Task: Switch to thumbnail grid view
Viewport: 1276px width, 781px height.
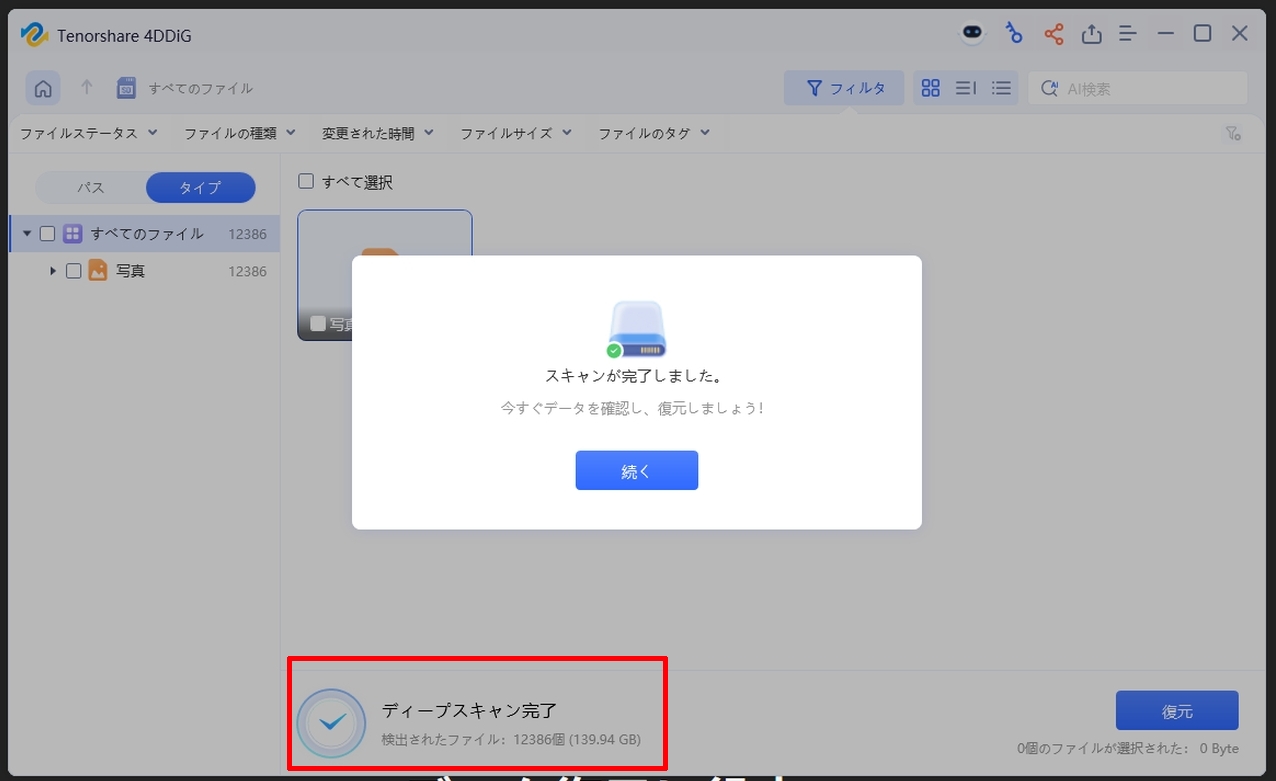Action: [931, 88]
